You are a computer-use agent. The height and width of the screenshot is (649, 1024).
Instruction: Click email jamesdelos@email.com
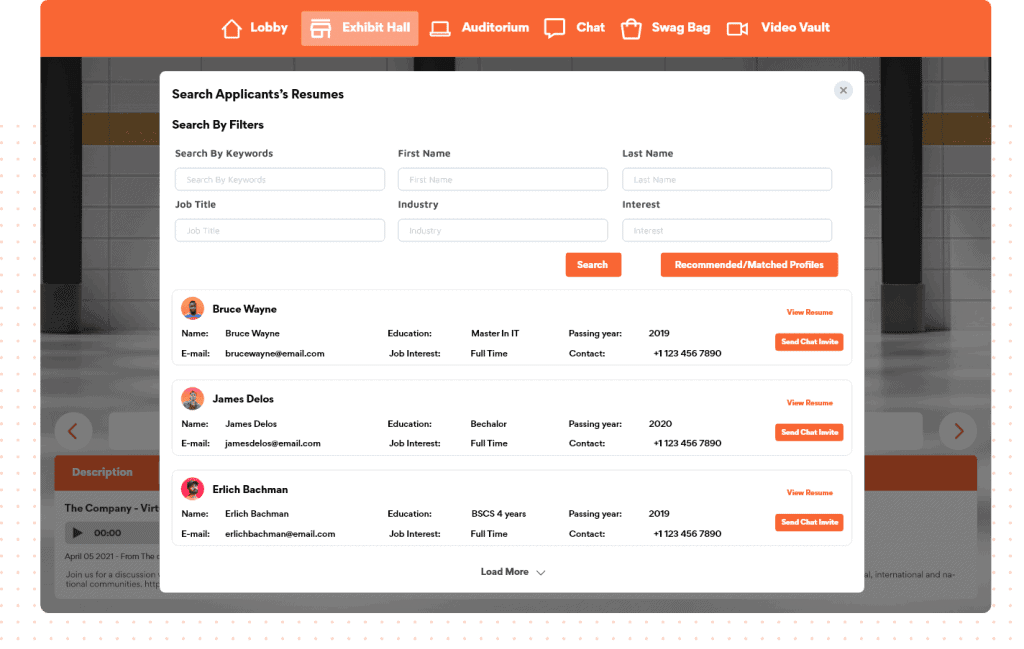click(x=273, y=443)
